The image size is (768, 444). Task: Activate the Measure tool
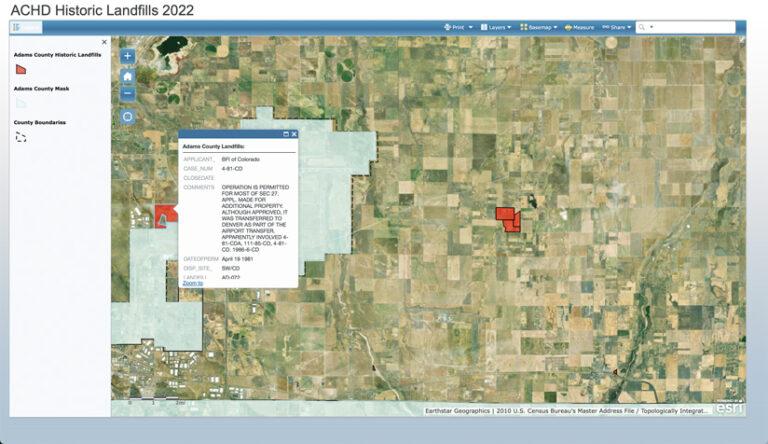pos(579,27)
